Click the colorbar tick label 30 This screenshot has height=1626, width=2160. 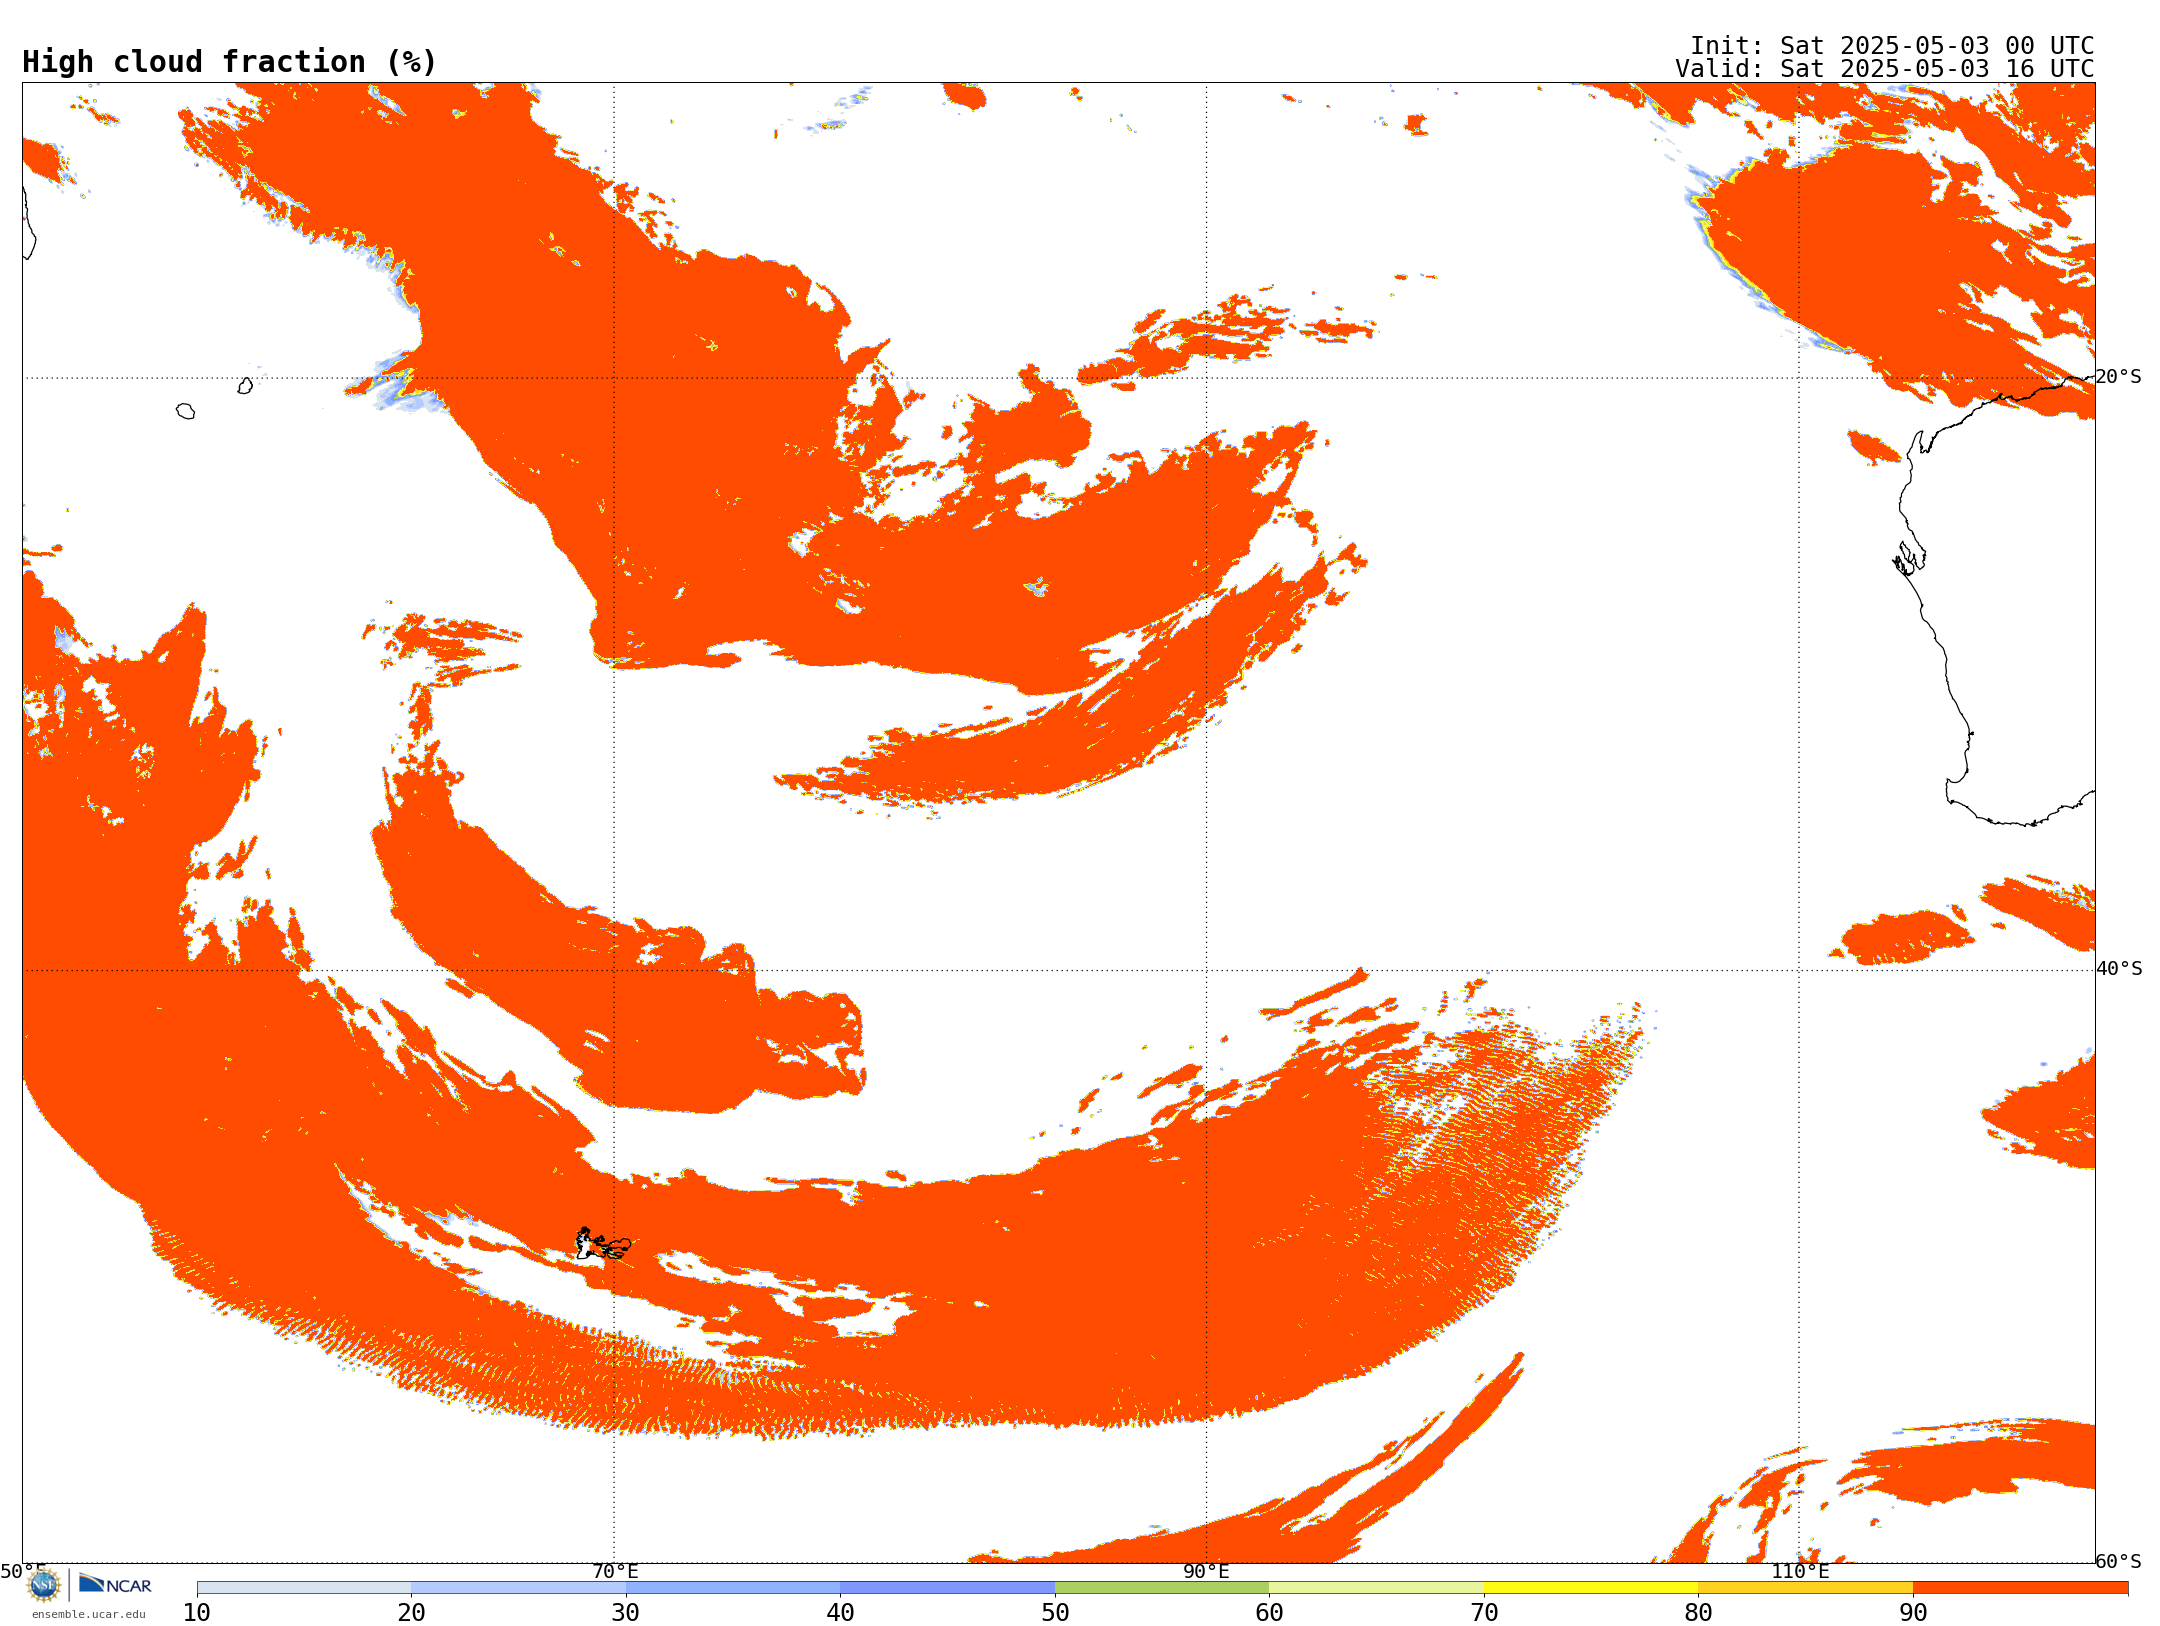[x=626, y=1612]
